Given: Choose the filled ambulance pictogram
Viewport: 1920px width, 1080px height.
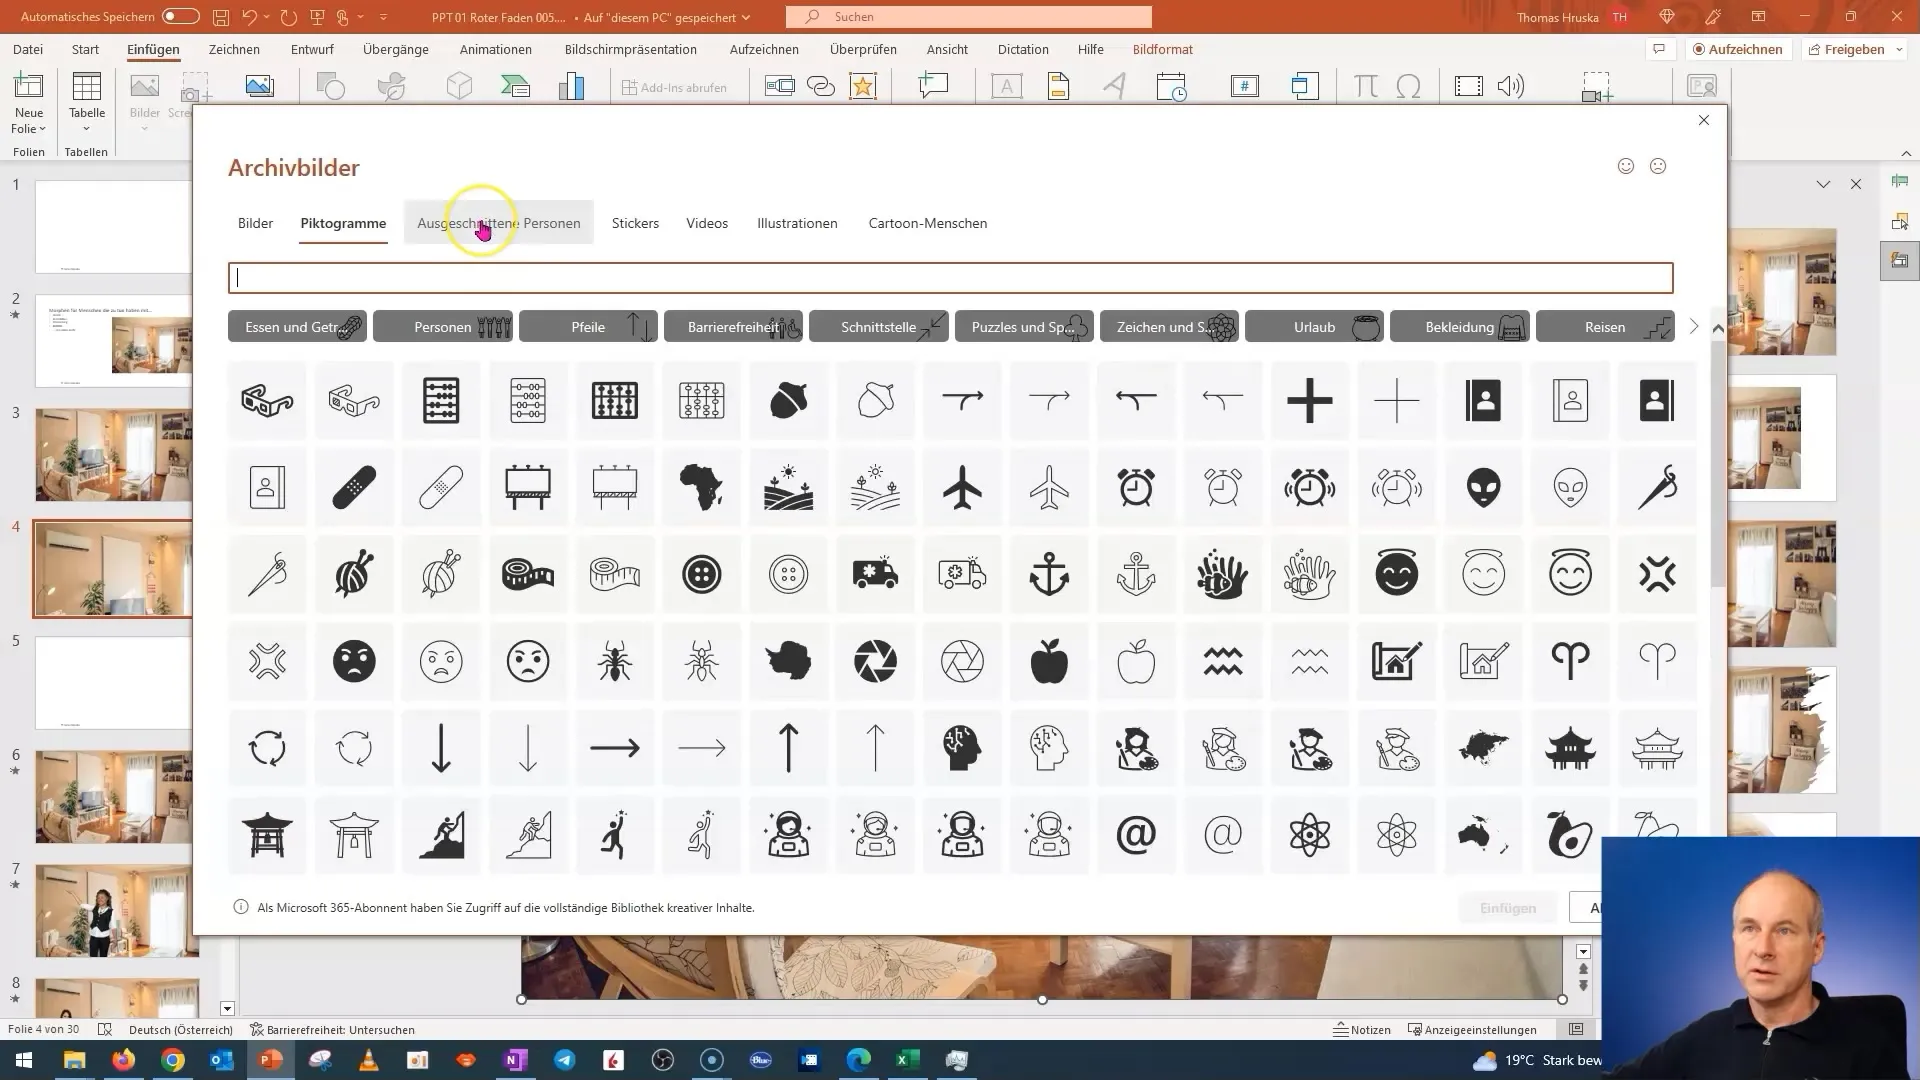Looking at the screenshot, I should (875, 574).
